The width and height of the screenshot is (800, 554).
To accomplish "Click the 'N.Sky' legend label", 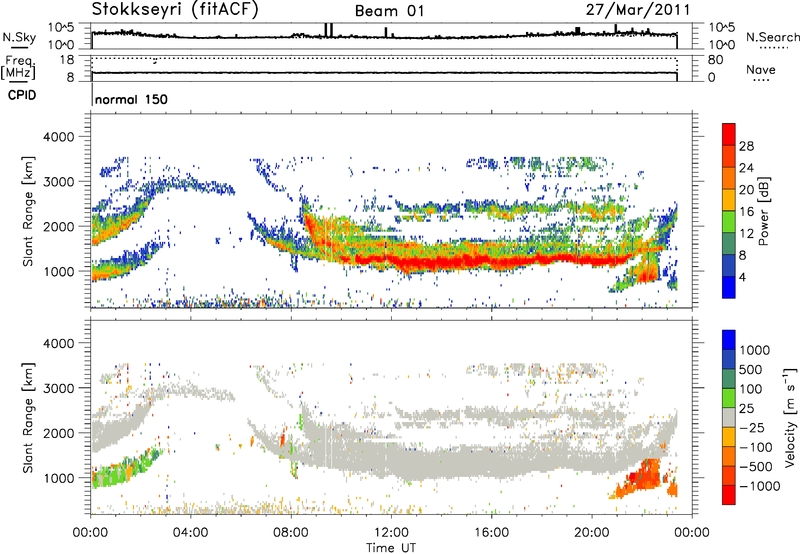I will pyautogui.click(x=19, y=37).
